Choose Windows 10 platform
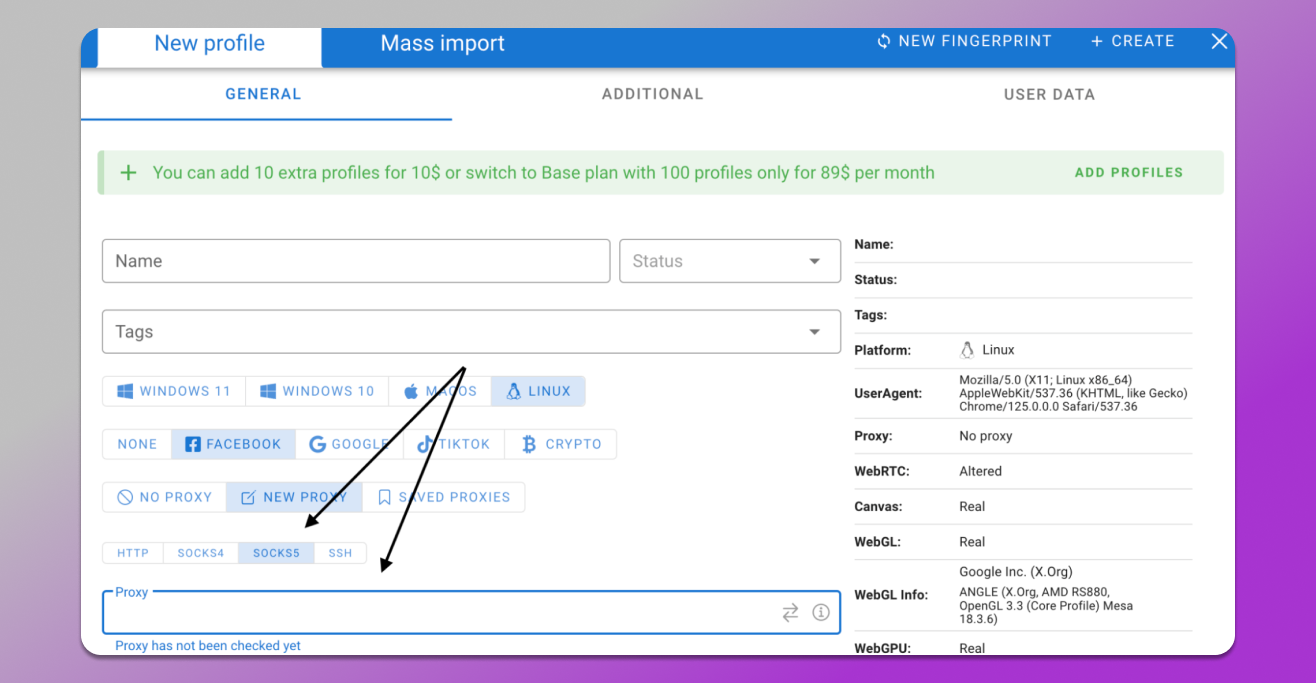The width and height of the screenshot is (1316, 683). point(317,391)
